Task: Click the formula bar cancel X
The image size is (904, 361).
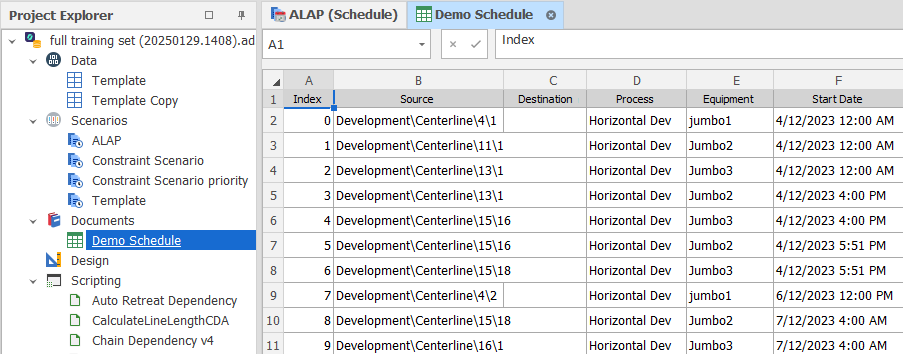Action: (x=453, y=44)
